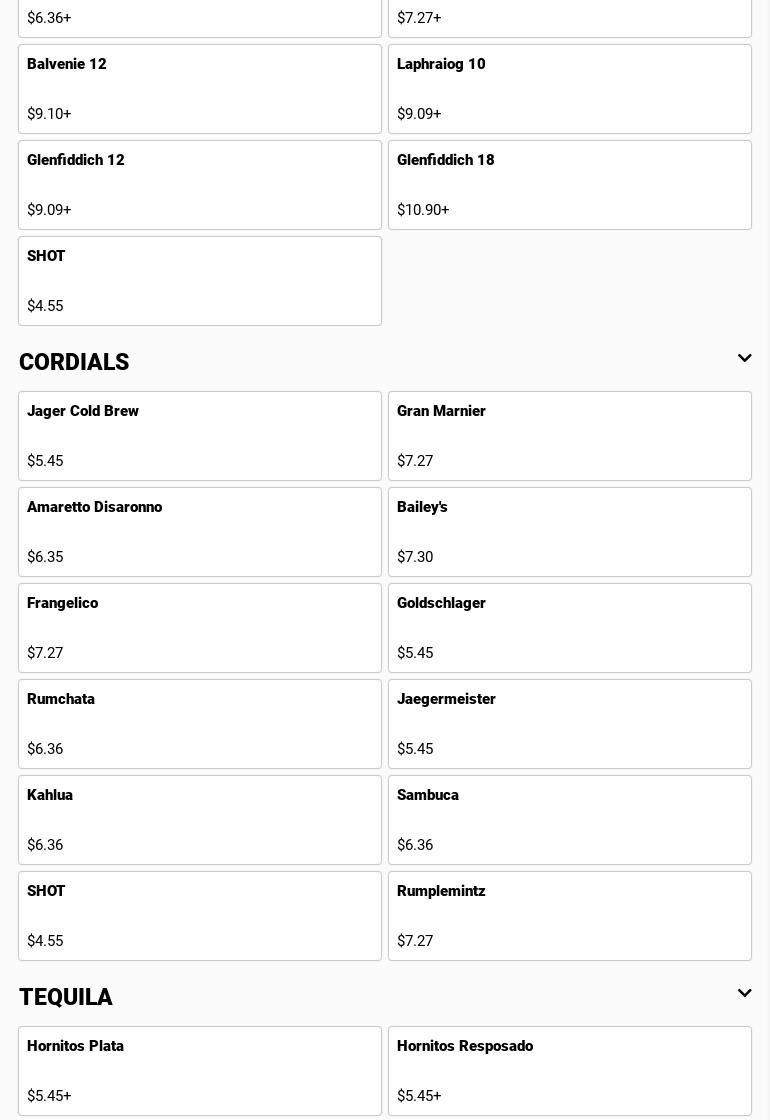Open the Gran Marnier item
This screenshot has width=770, height=1120.
[570, 436]
